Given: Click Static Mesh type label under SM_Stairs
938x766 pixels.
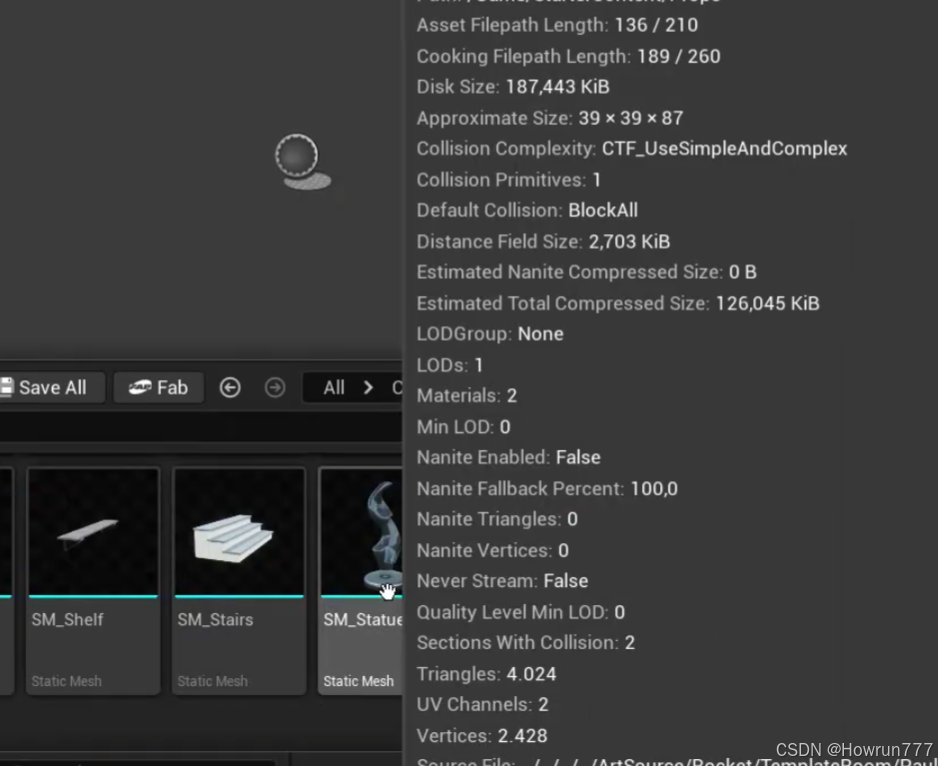Looking at the screenshot, I should pos(212,681).
